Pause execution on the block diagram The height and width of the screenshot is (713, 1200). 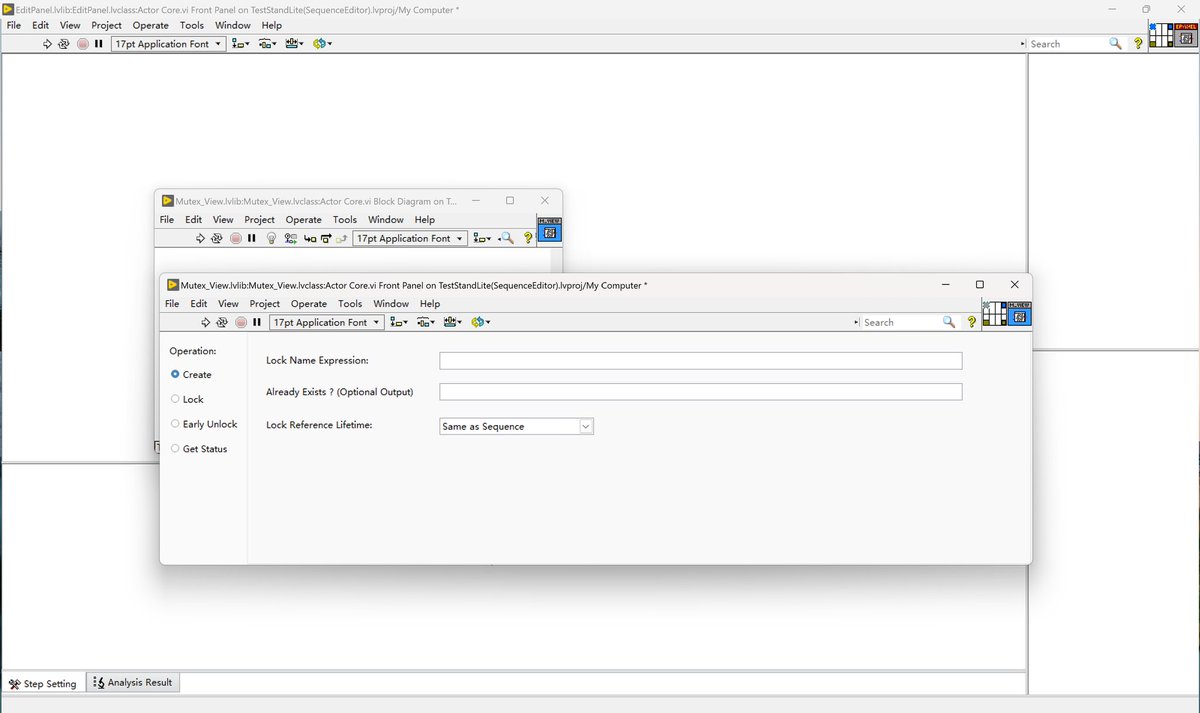pyautogui.click(x=250, y=238)
